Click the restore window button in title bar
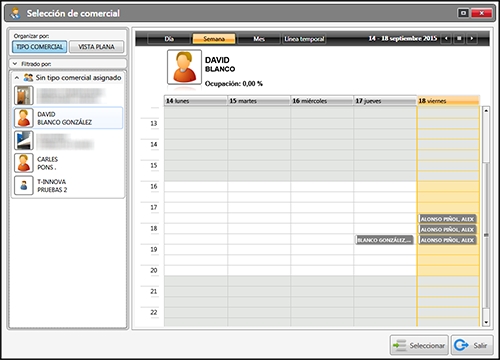Viewport: 500px width, 360px height. coord(463,13)
